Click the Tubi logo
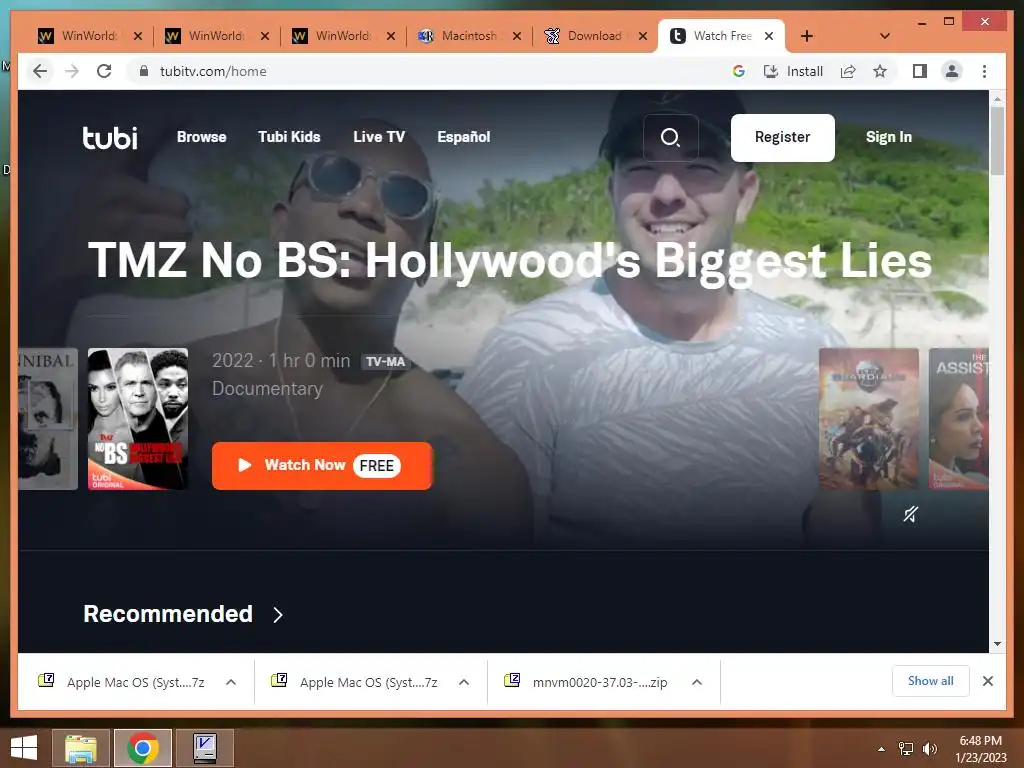This screenshot has width=1024, height=768. coord(110,137)
